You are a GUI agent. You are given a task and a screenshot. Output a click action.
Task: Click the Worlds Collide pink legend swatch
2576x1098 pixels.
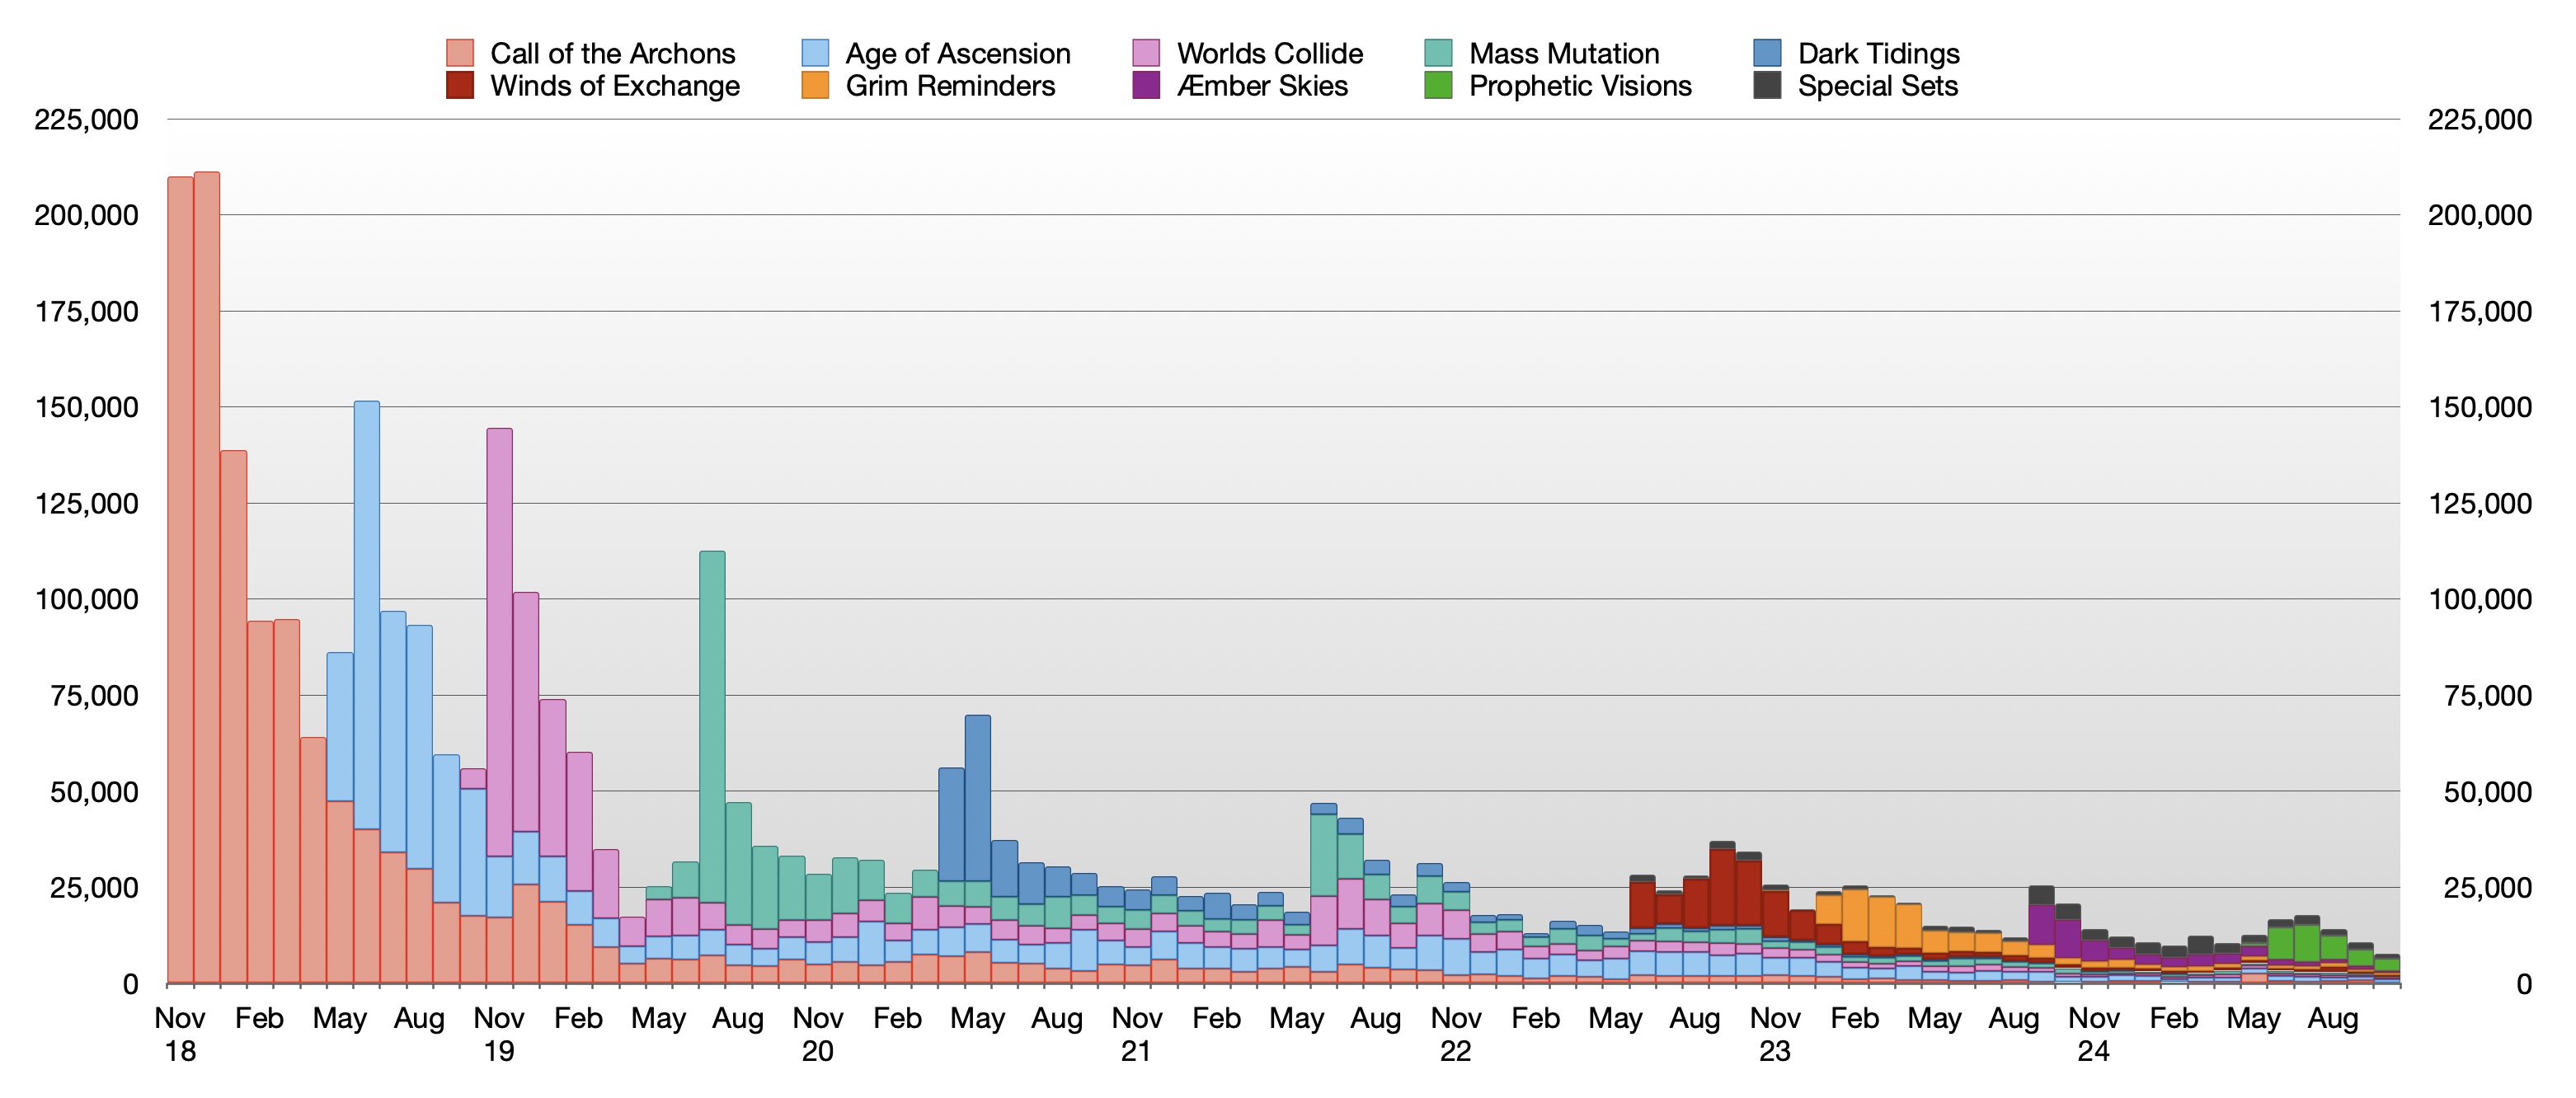[1146, 53]
